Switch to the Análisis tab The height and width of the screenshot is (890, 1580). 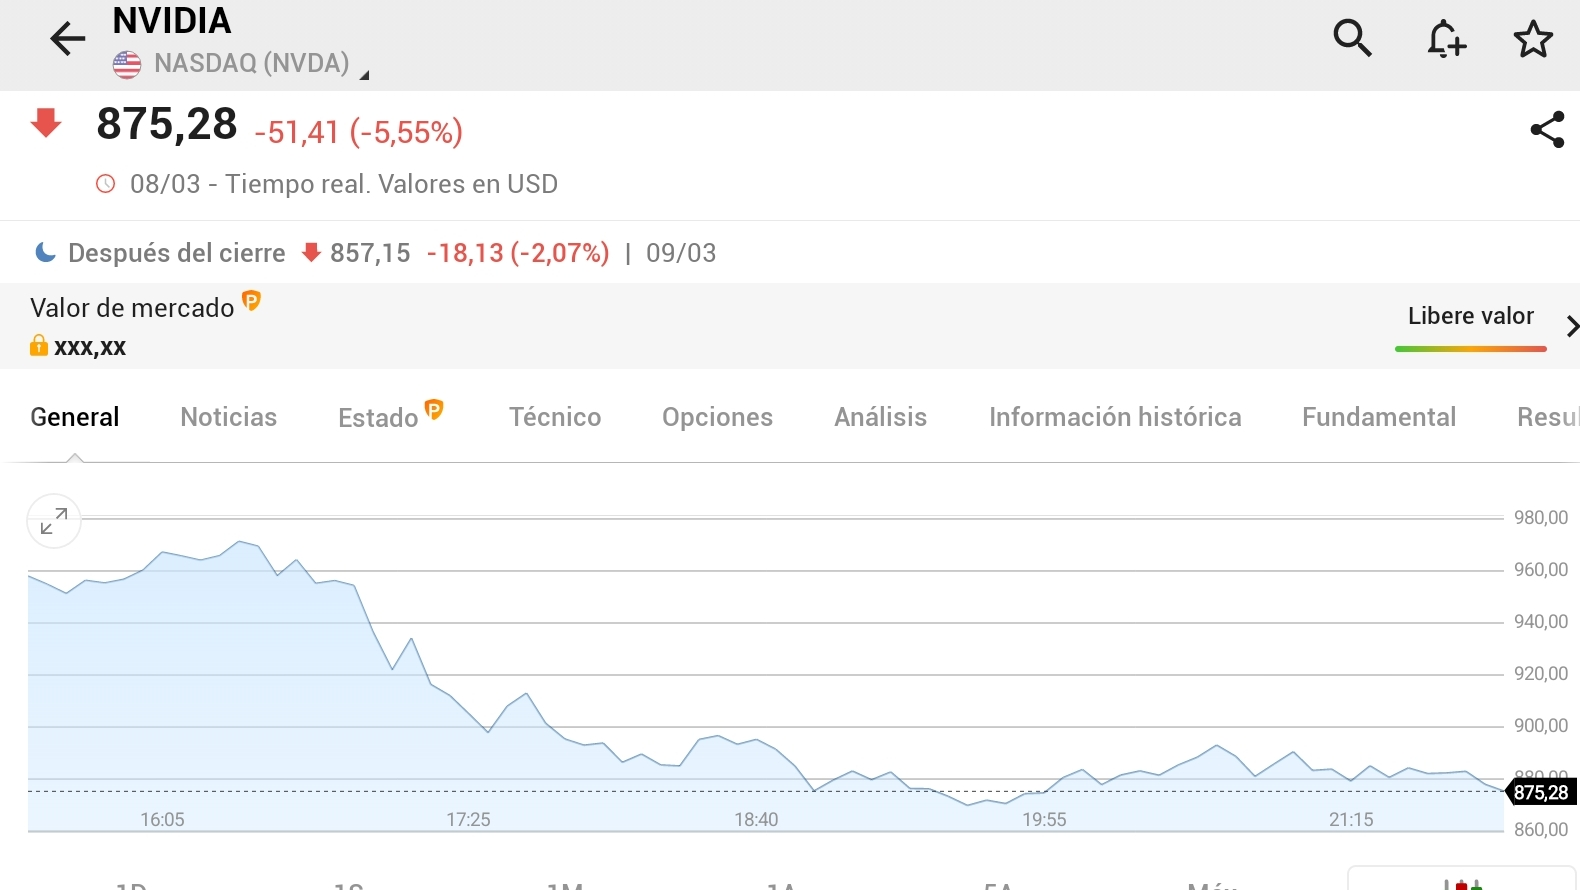881,417
